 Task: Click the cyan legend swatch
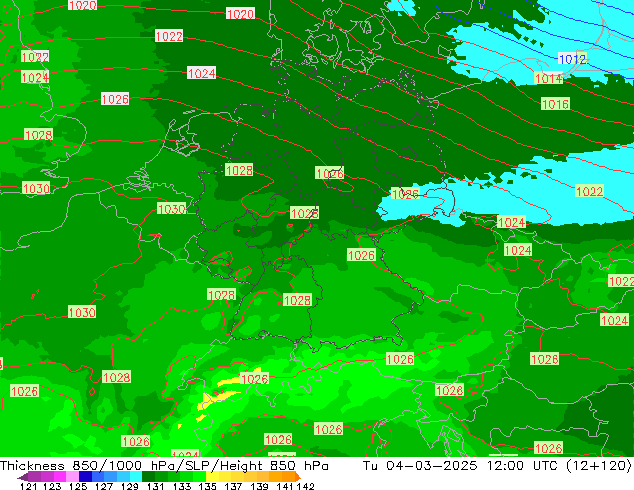tap(136, 477)
